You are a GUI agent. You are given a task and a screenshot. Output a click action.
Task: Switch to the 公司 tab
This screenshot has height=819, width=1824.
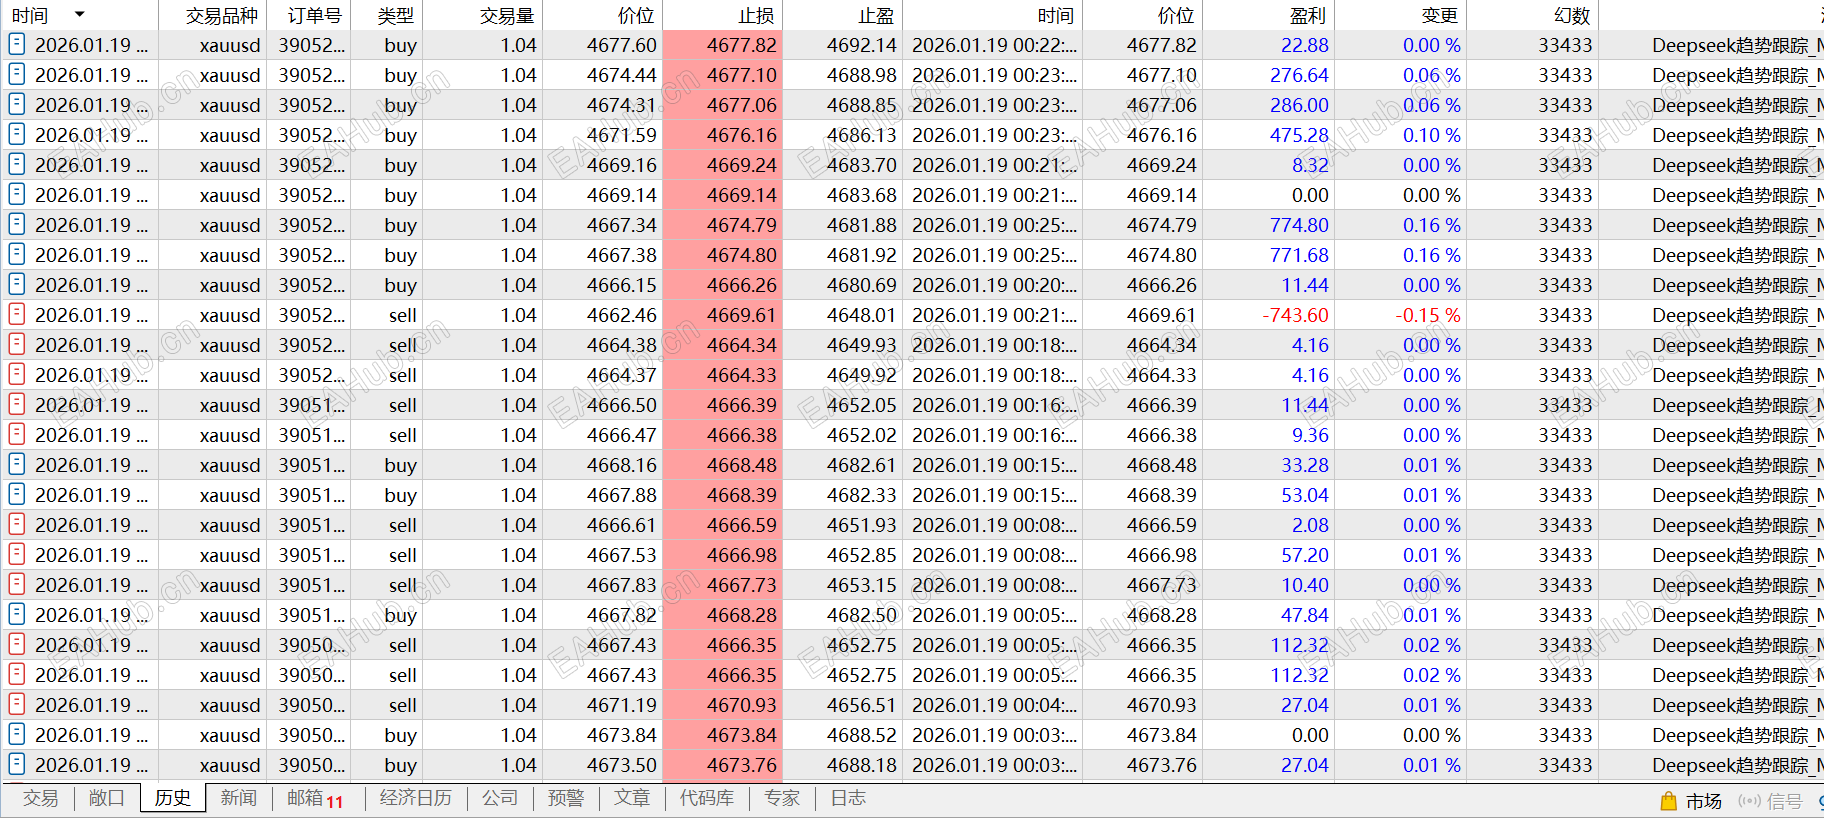(500, 798)
